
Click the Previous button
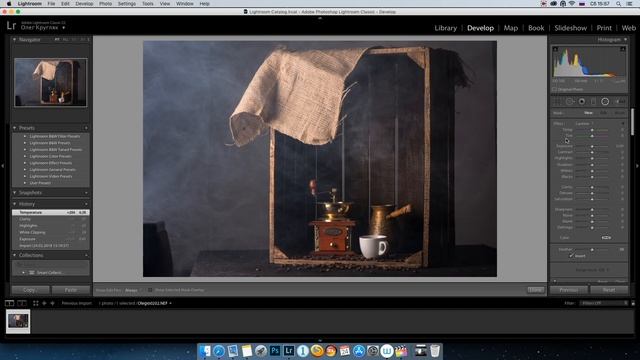tap(569, 290)
